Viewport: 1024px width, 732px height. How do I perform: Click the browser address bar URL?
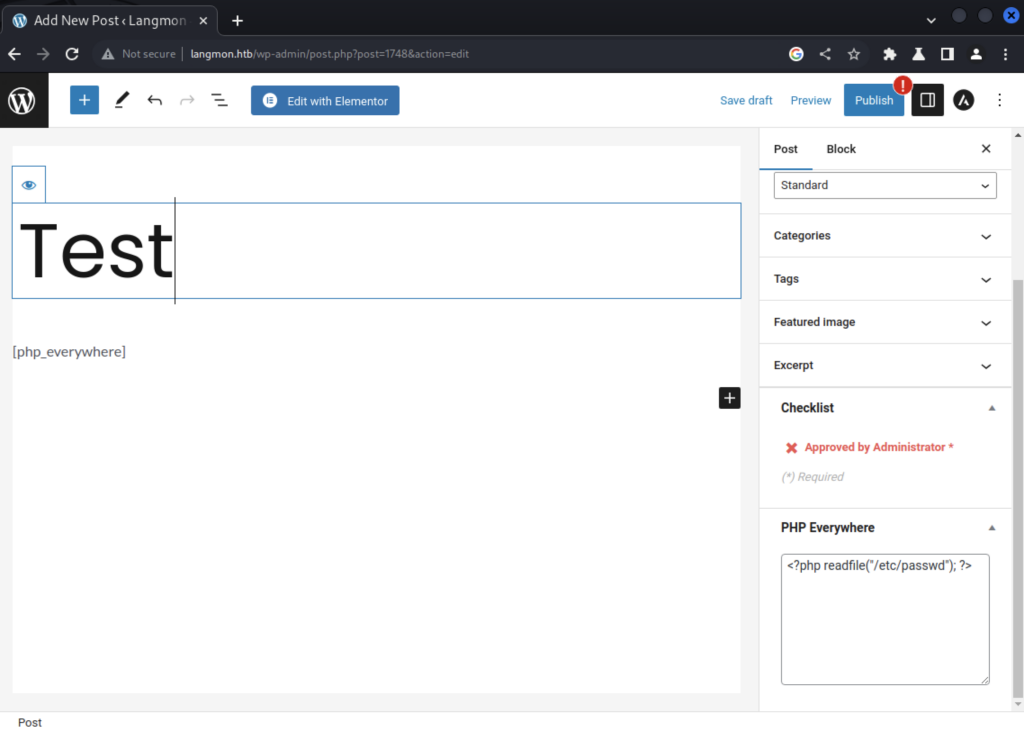(x=330, y=54)
